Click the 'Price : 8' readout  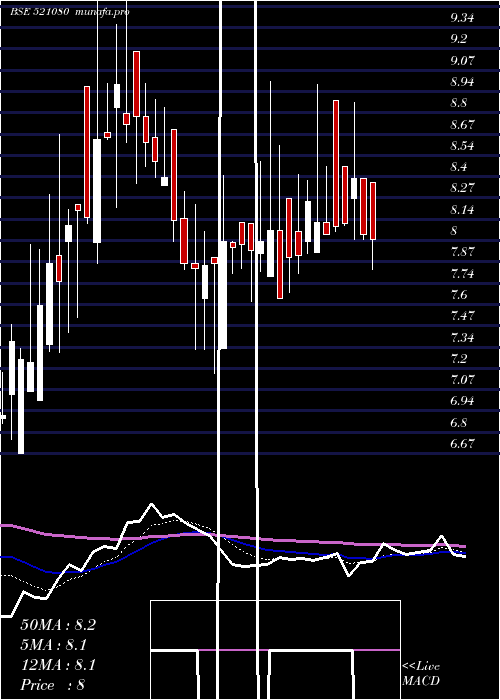point(53,685)
